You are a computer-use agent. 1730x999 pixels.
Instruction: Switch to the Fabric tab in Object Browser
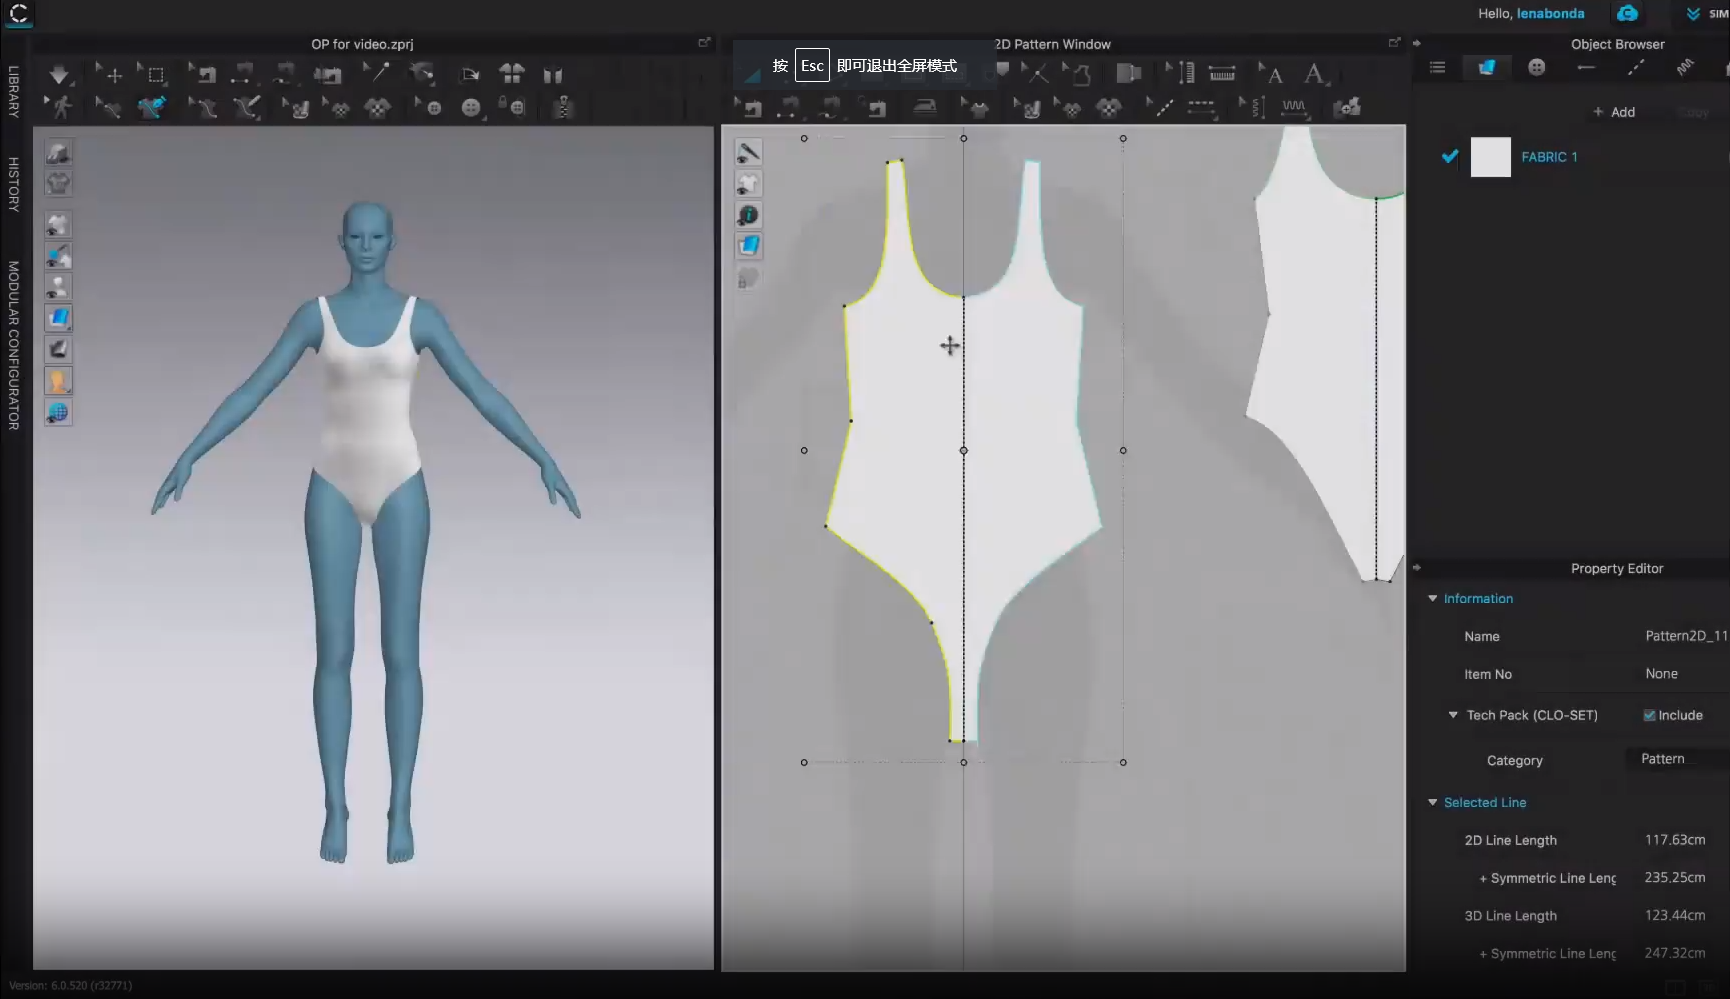pyautogui.click(x=1487, y=67)
